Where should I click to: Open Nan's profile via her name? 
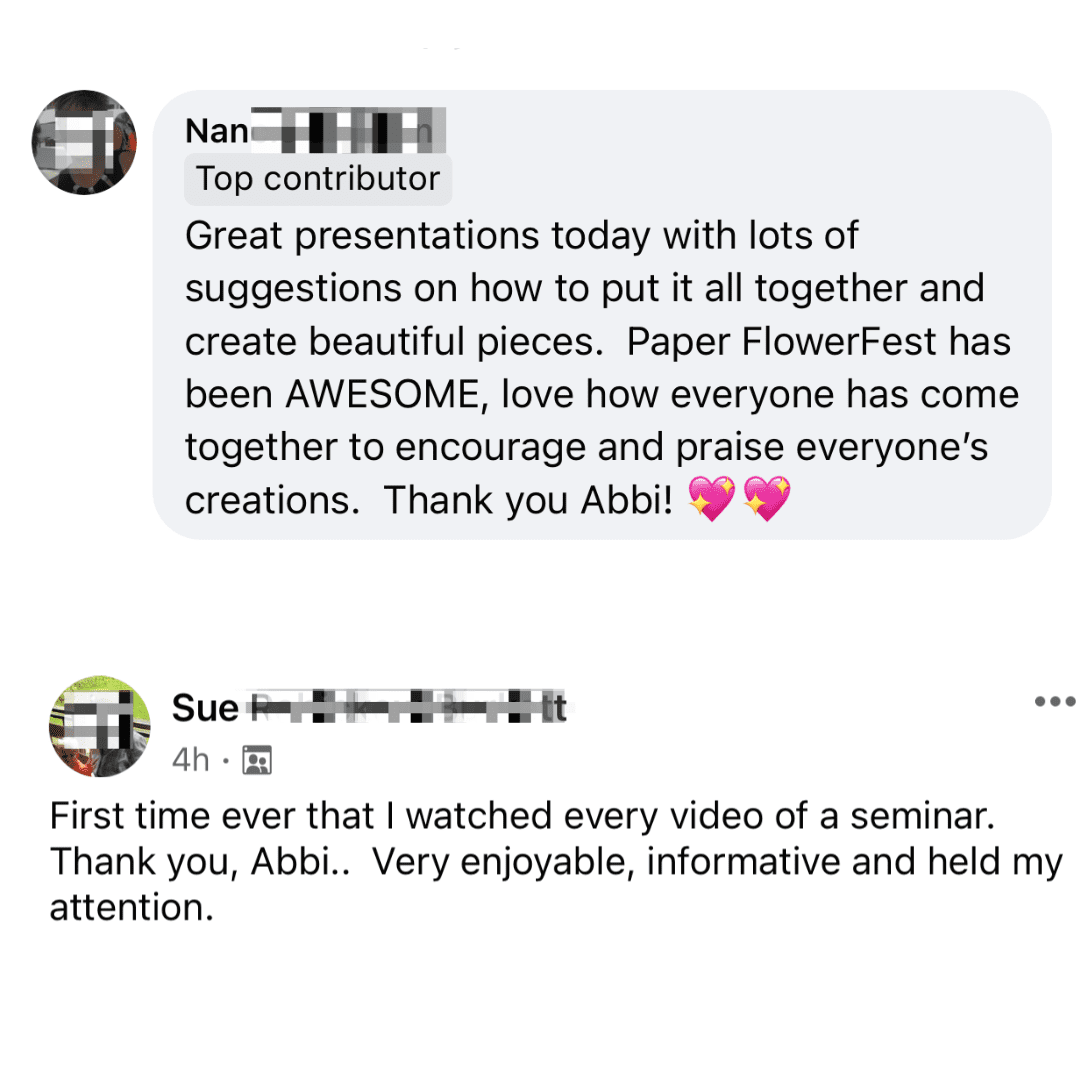[x=310, y=130]
